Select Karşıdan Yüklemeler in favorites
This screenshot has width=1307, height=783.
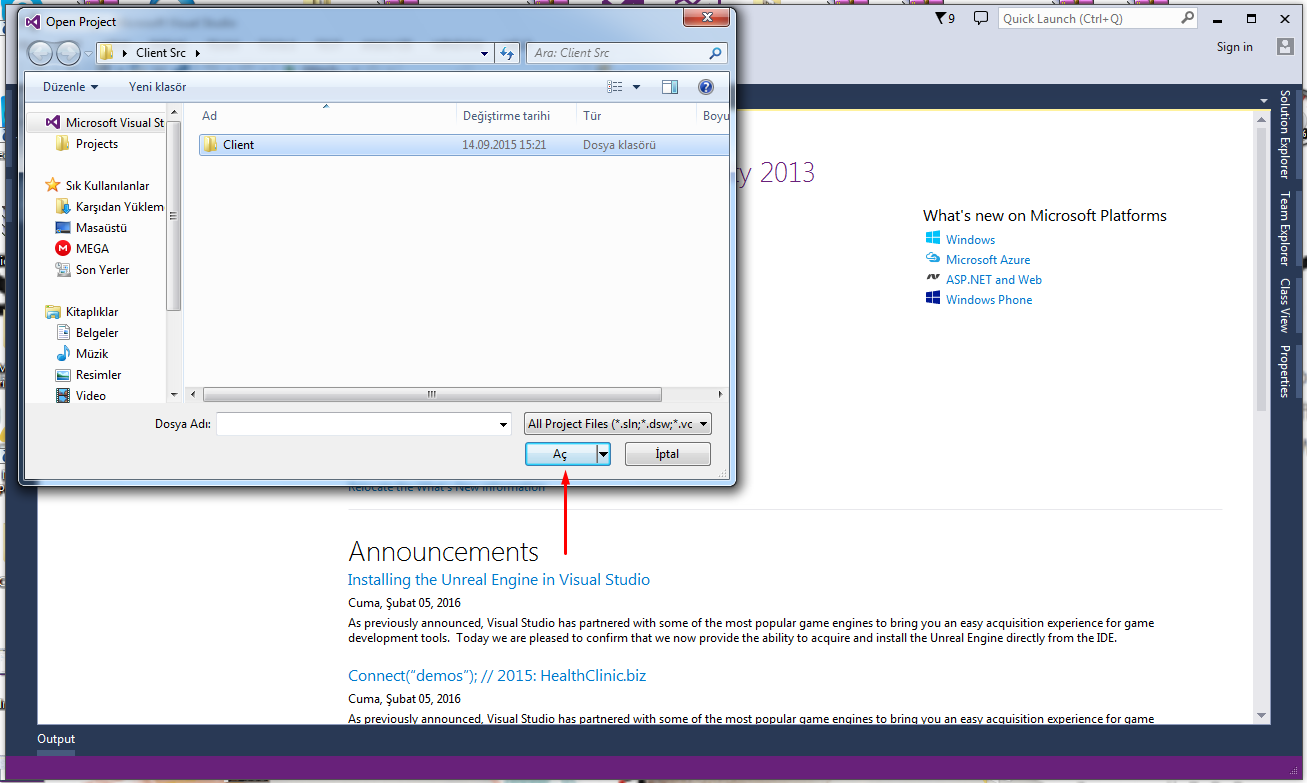tap(109, 207)
